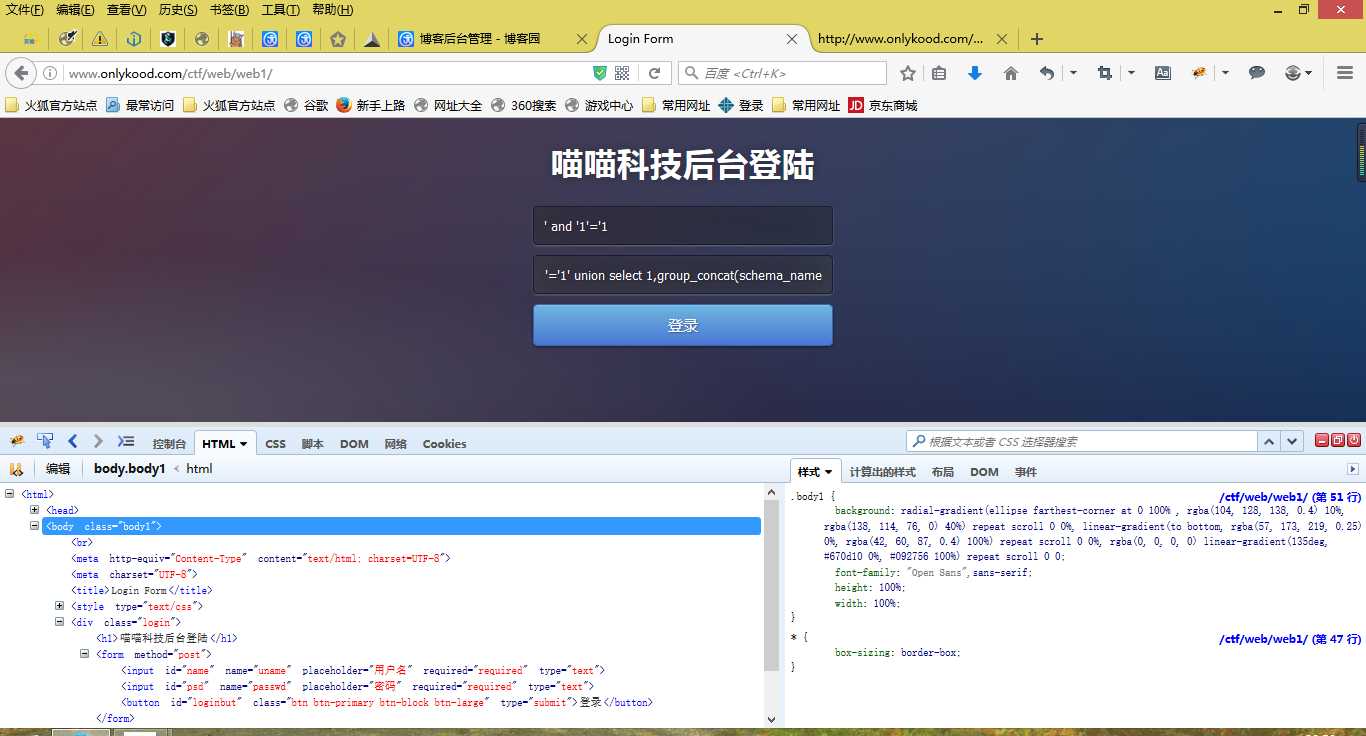1366x736 pixels.
Task: Expand the <style type="text/css"> node
Action: (x=59, y=606)
